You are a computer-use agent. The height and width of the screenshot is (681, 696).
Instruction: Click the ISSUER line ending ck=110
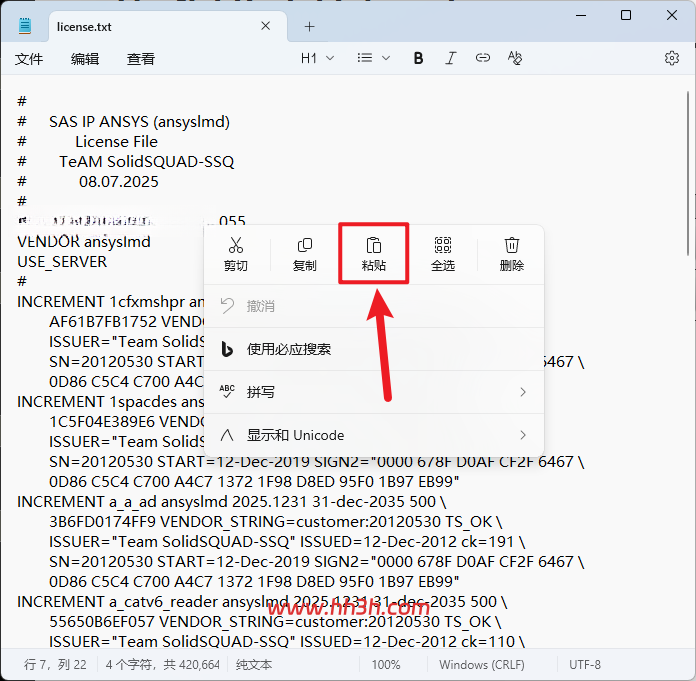click(287, 642)
